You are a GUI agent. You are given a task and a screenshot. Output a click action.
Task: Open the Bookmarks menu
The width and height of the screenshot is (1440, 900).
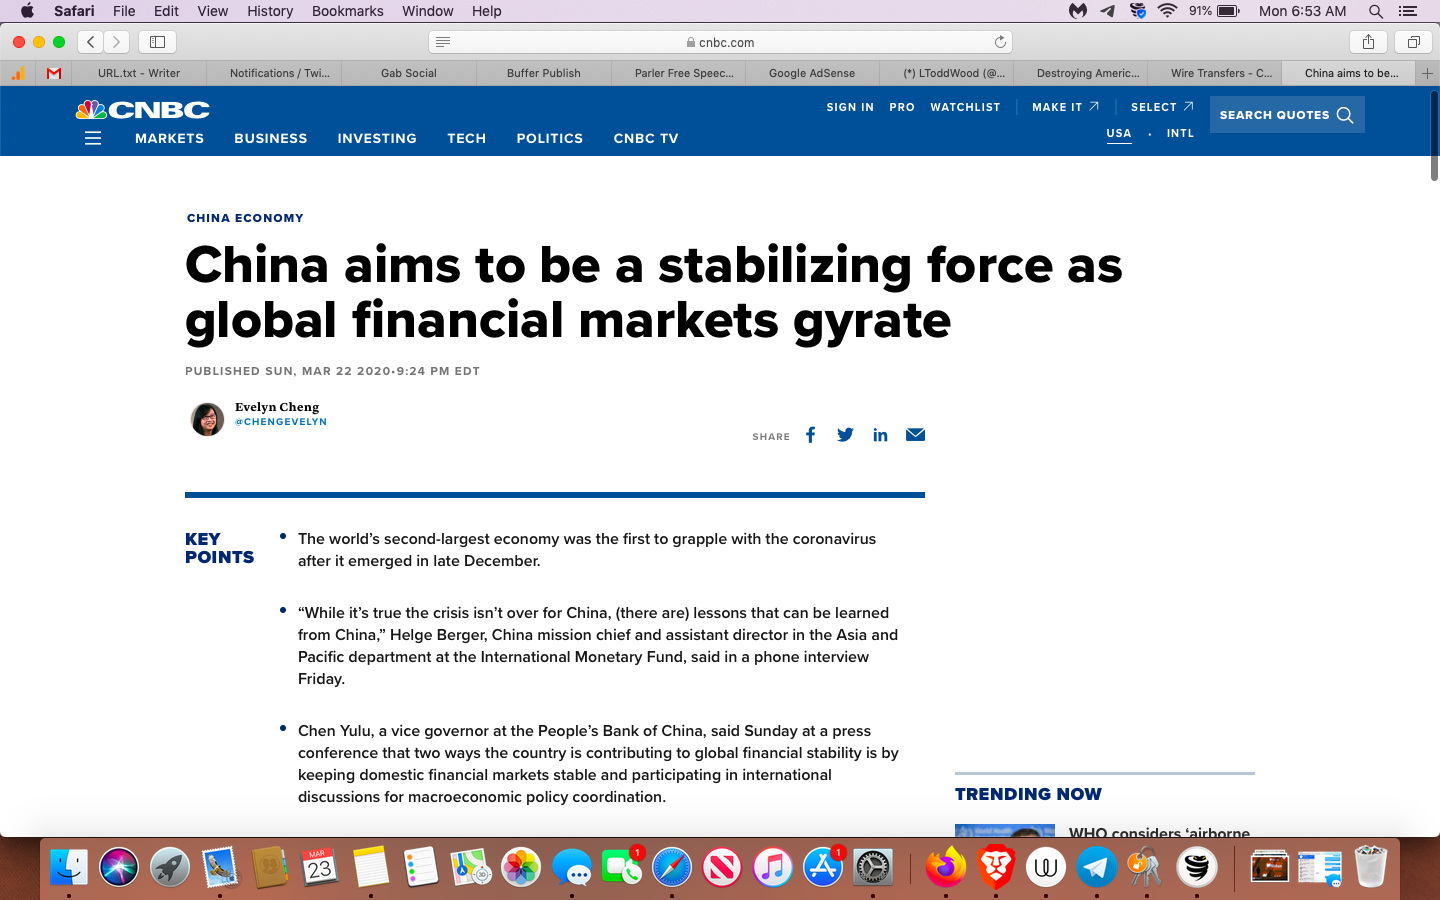348,11
